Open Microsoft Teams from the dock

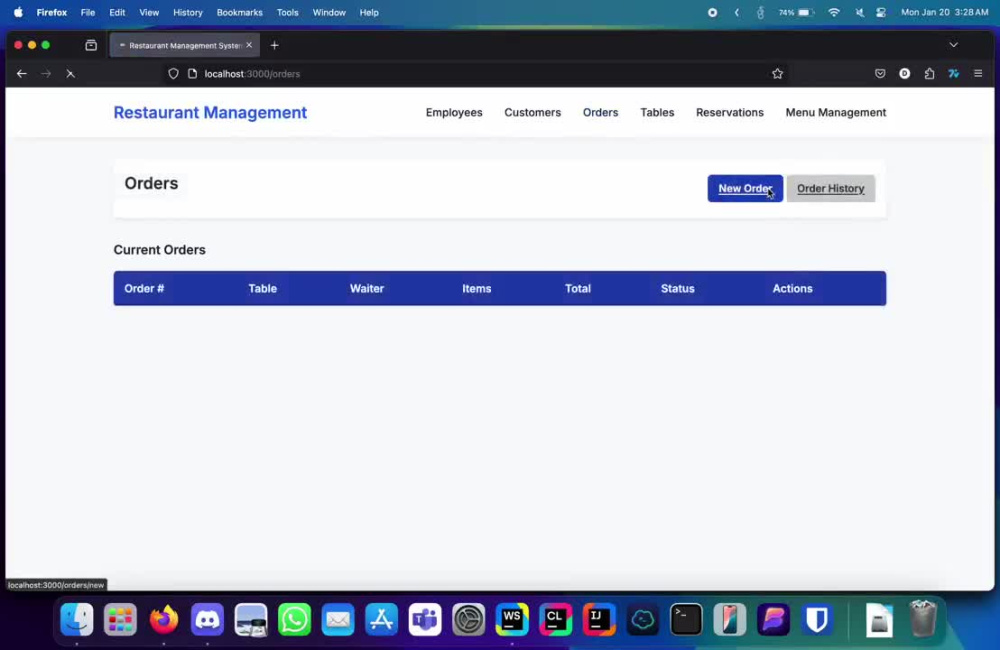425,619
